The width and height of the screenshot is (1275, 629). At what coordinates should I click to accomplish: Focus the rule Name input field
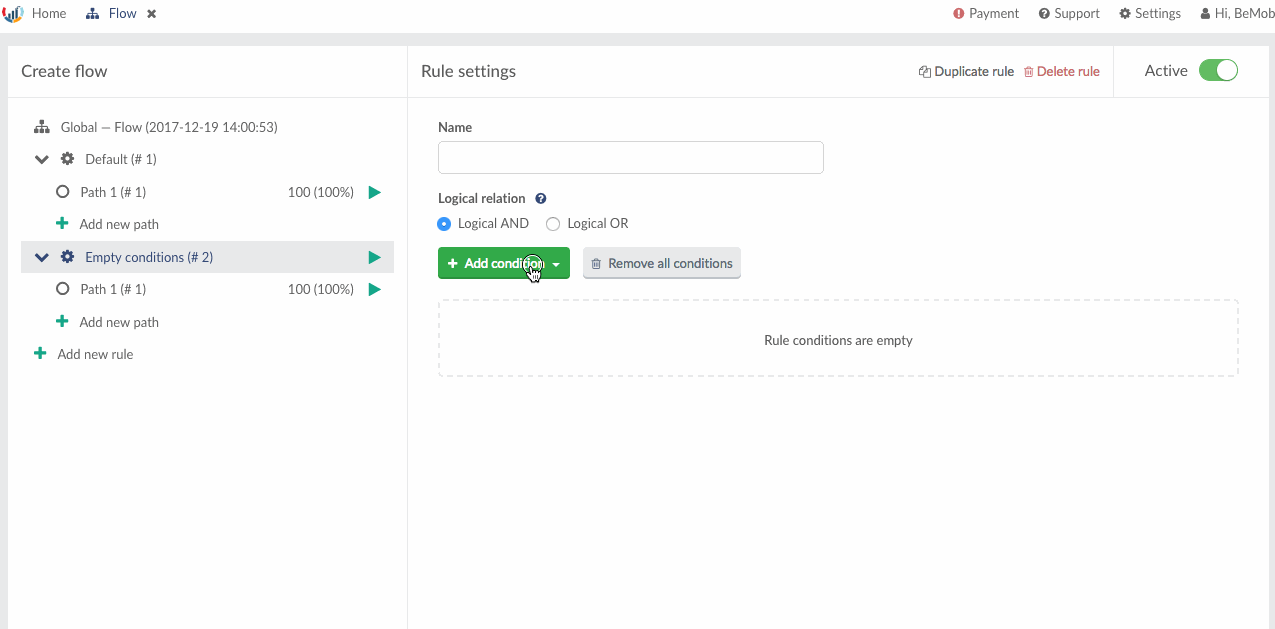(631, 157)
